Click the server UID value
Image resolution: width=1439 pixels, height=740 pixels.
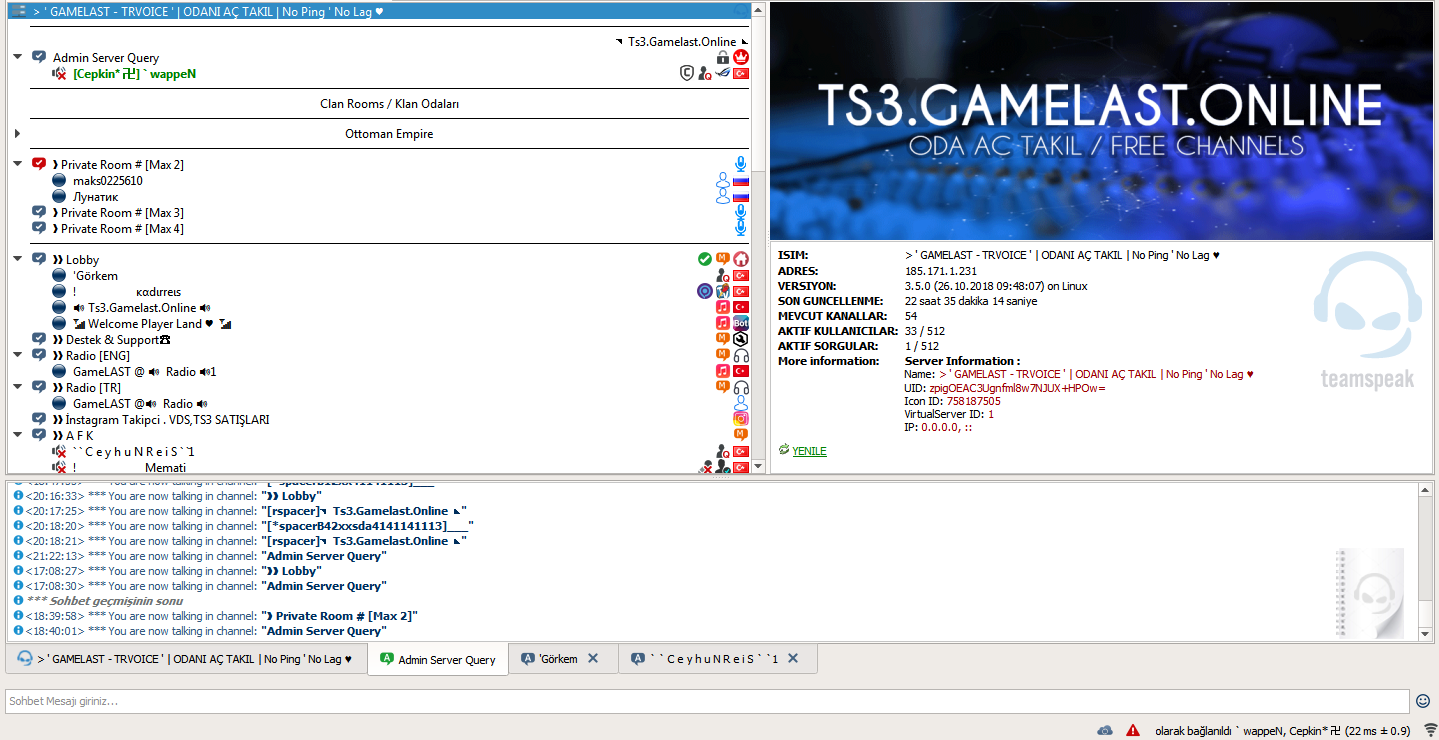(1017, 388)
